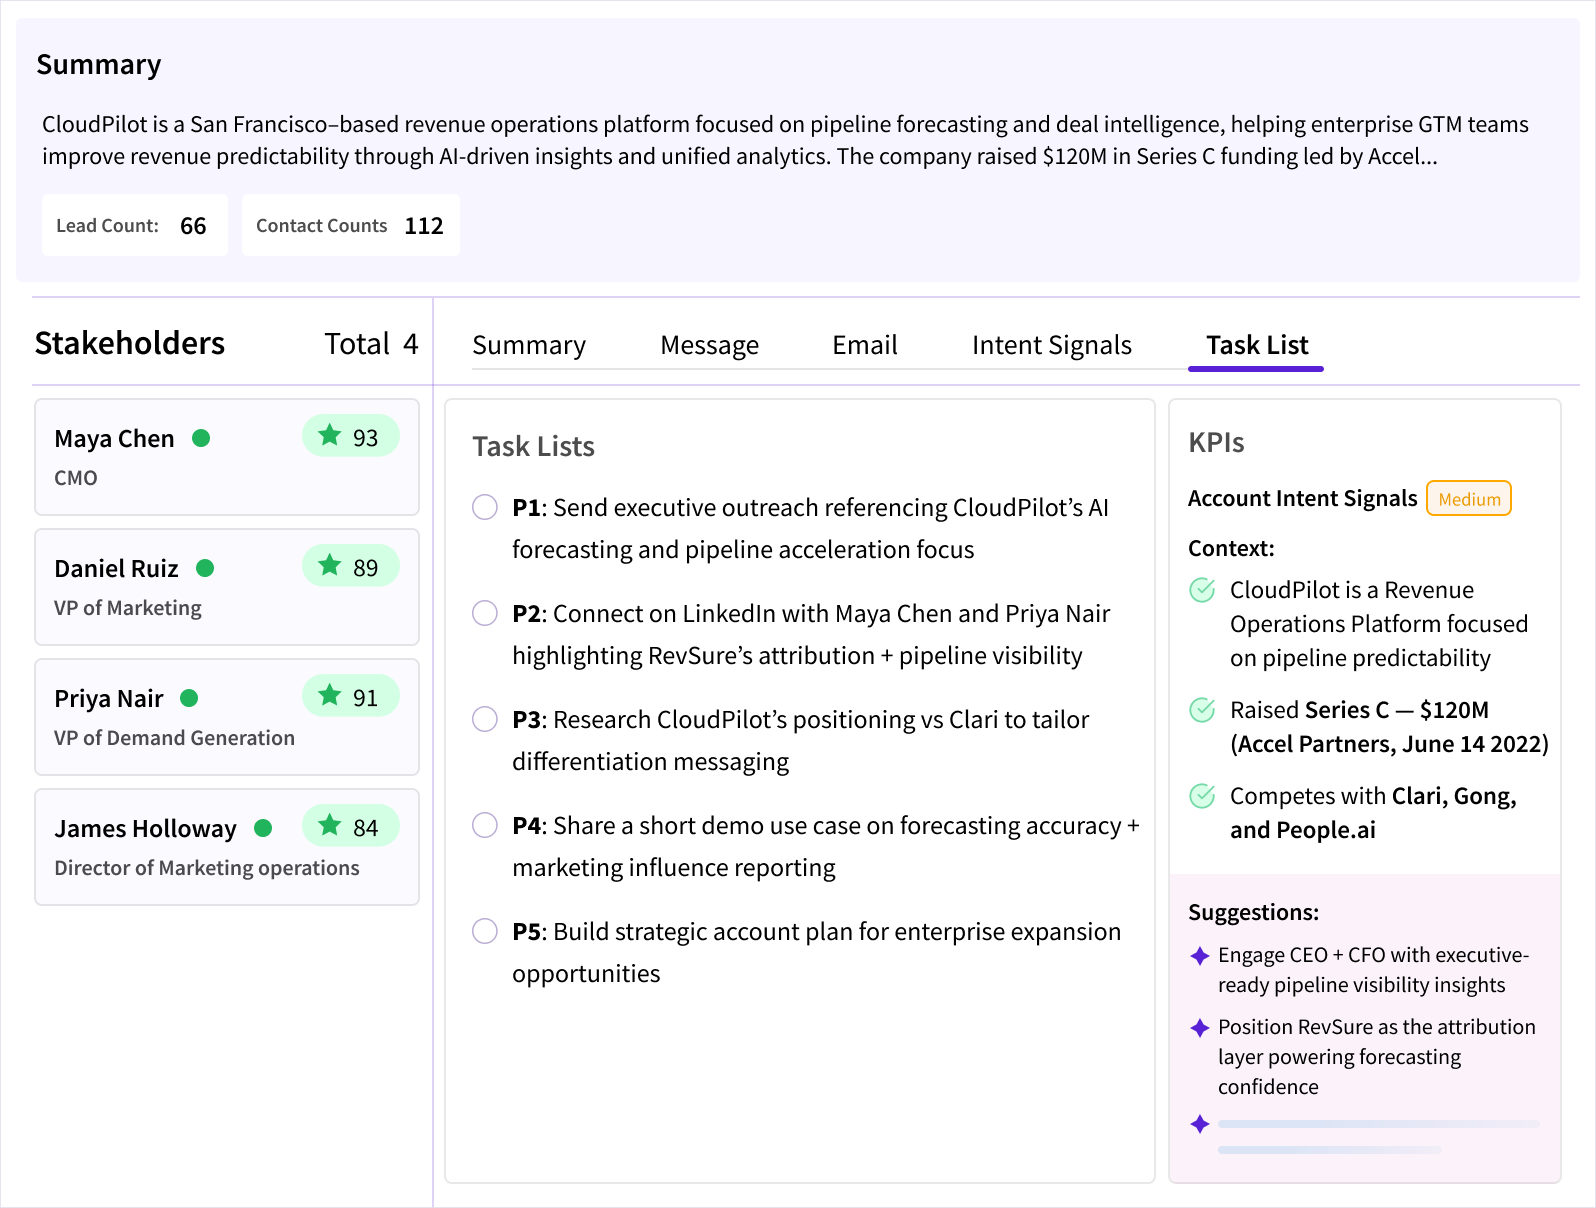Click Account Intent Signals label

coord(1302,498)
